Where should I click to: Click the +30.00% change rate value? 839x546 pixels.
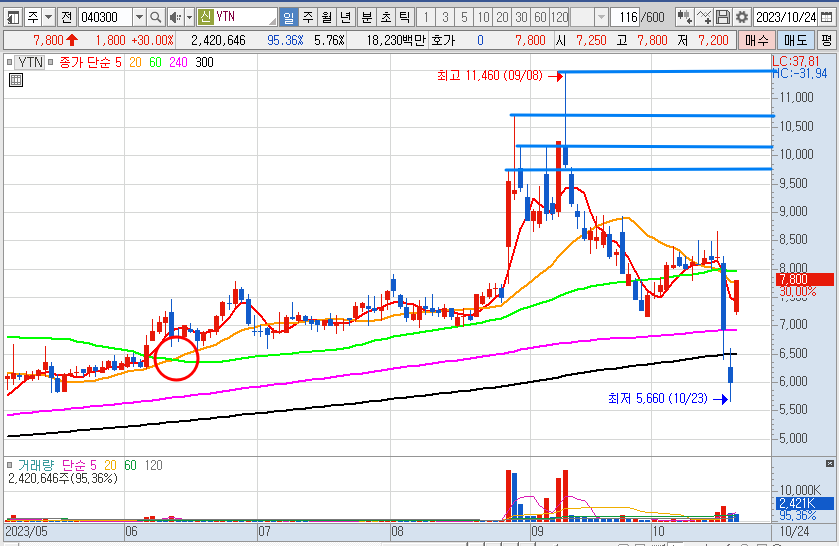click(152, 41)
